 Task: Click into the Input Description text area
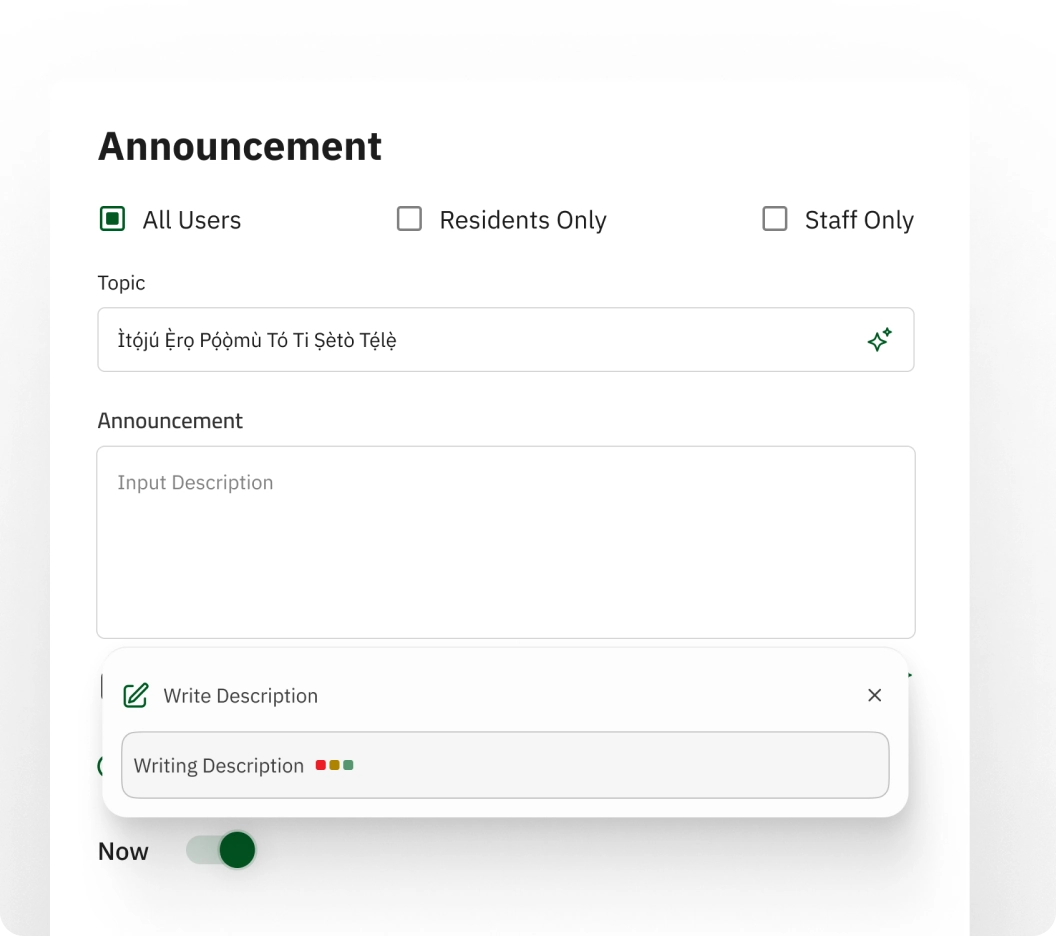click(506, 542)
